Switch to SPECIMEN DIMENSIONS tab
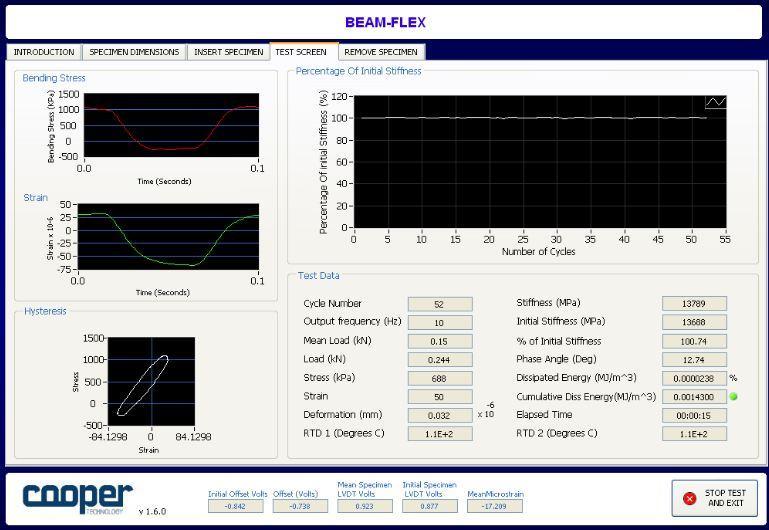The width and height of the screenshot is (769, 530). 134,52
